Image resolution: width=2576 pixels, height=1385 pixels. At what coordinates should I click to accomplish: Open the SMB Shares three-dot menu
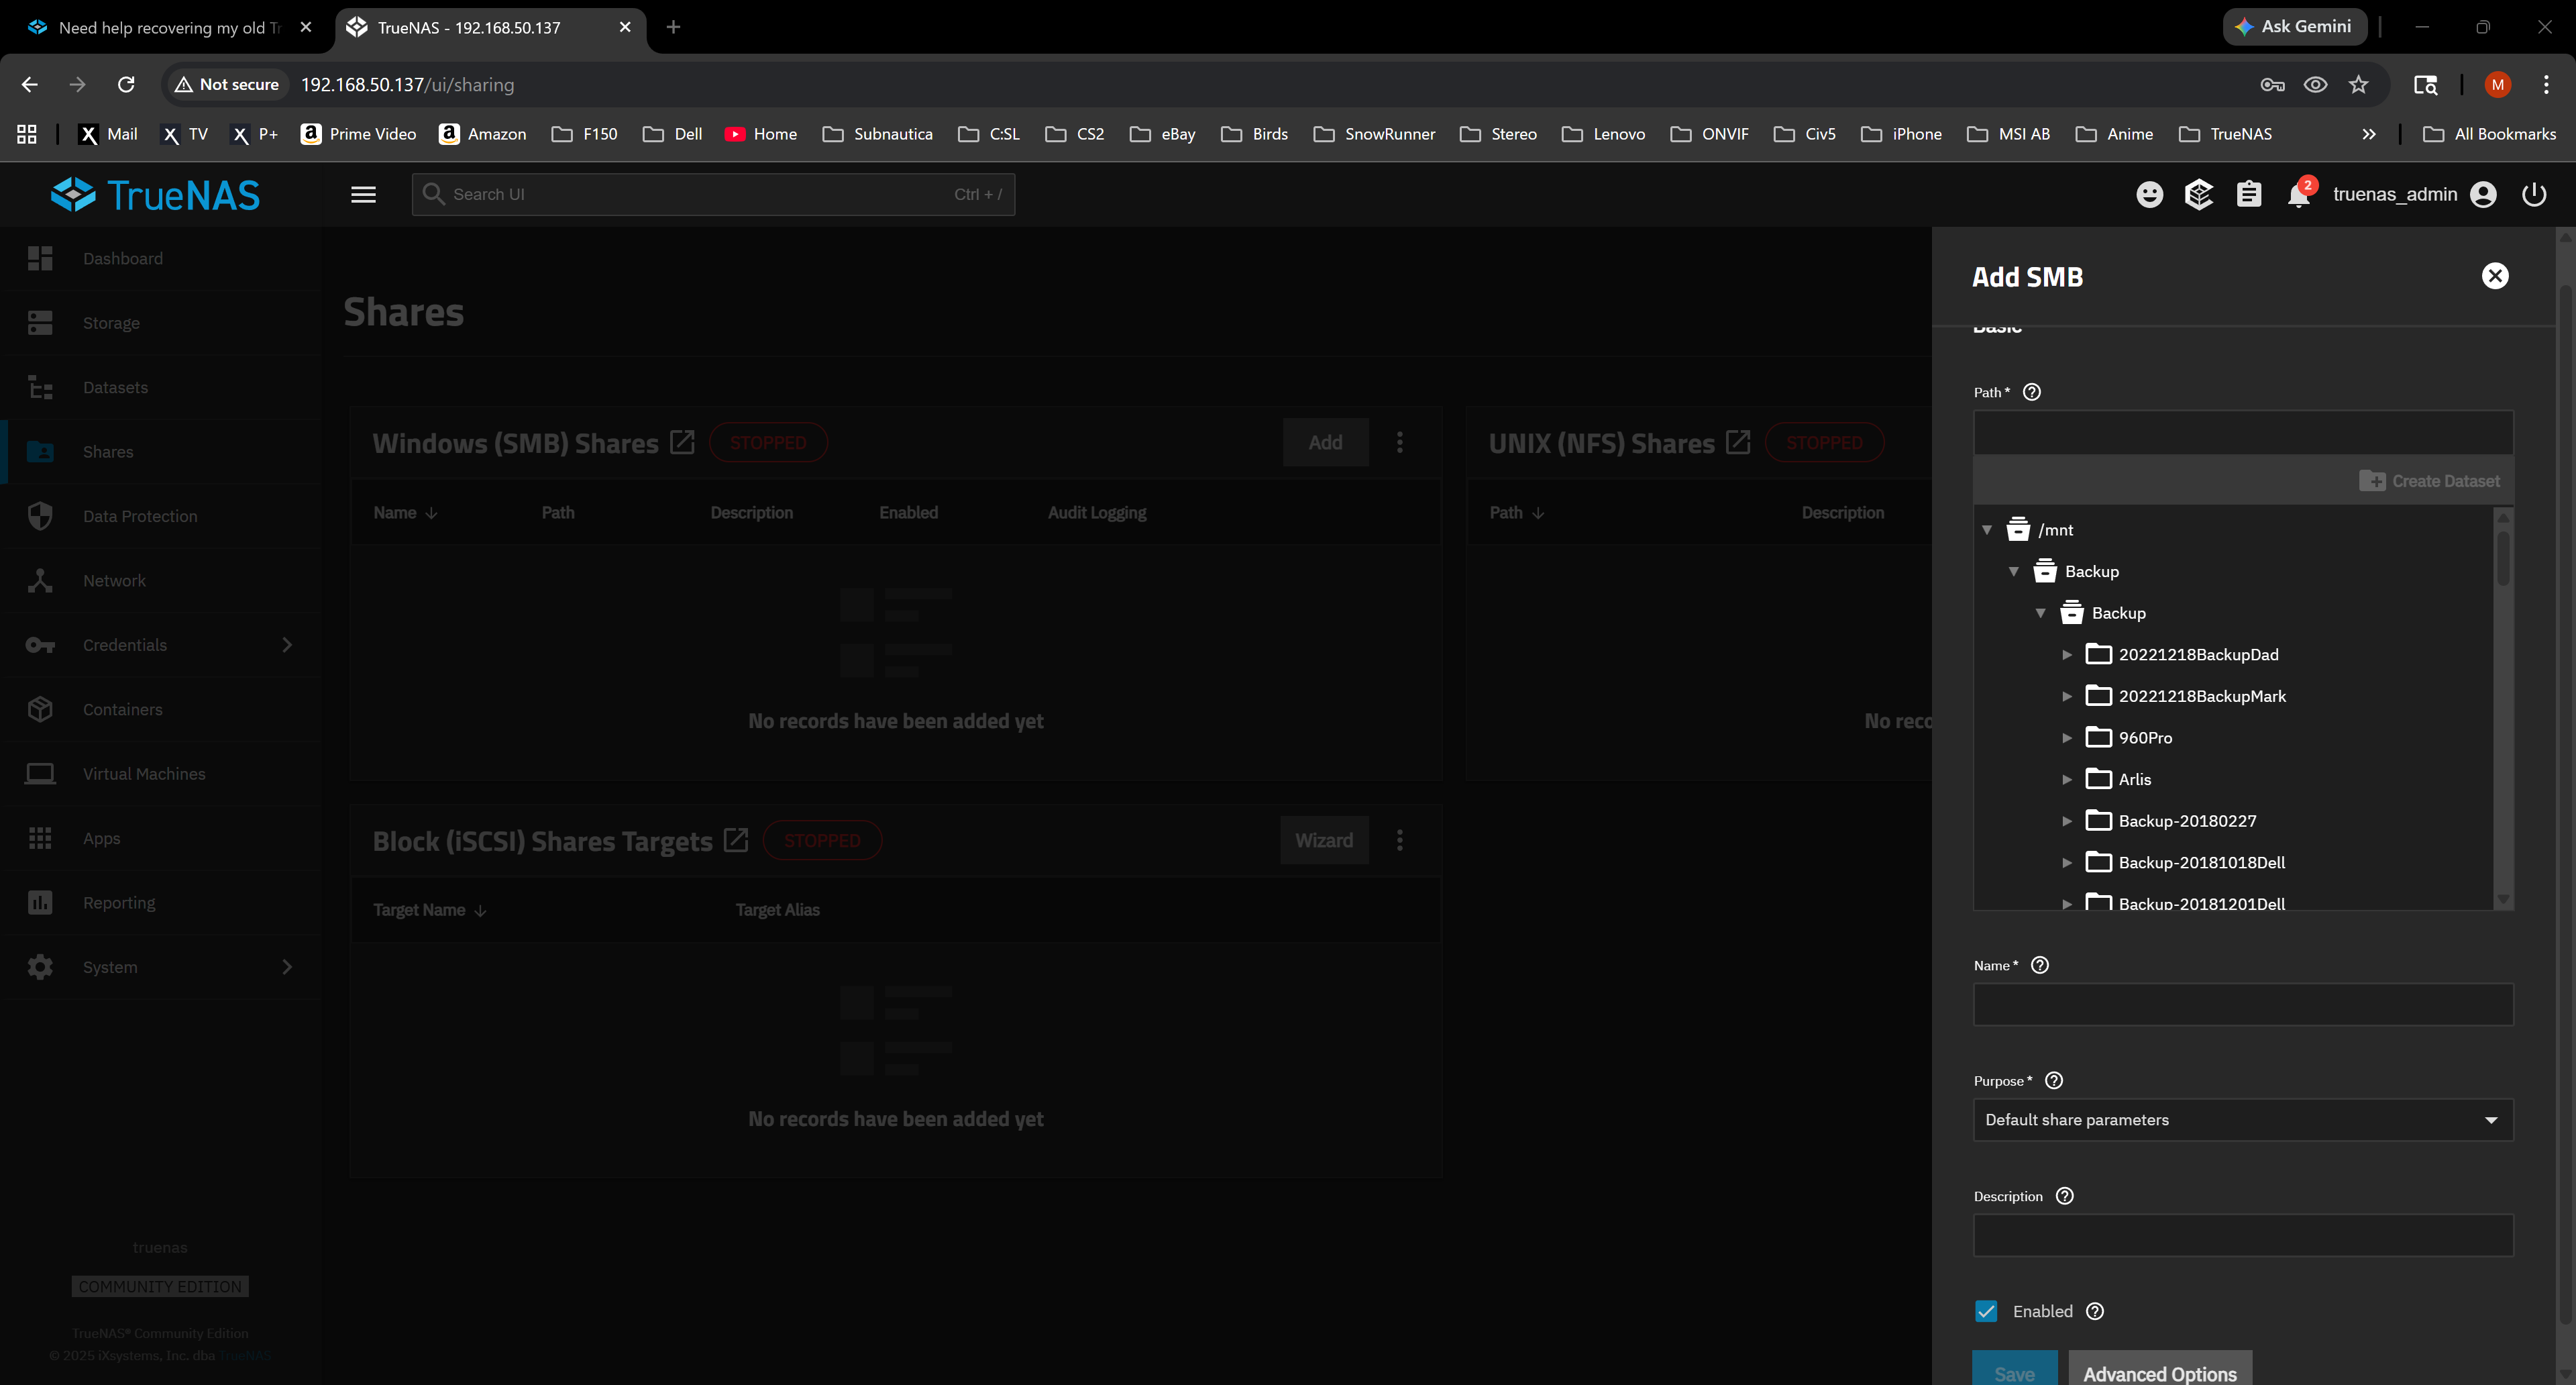pyautogui.click(x=1399, y=442)
